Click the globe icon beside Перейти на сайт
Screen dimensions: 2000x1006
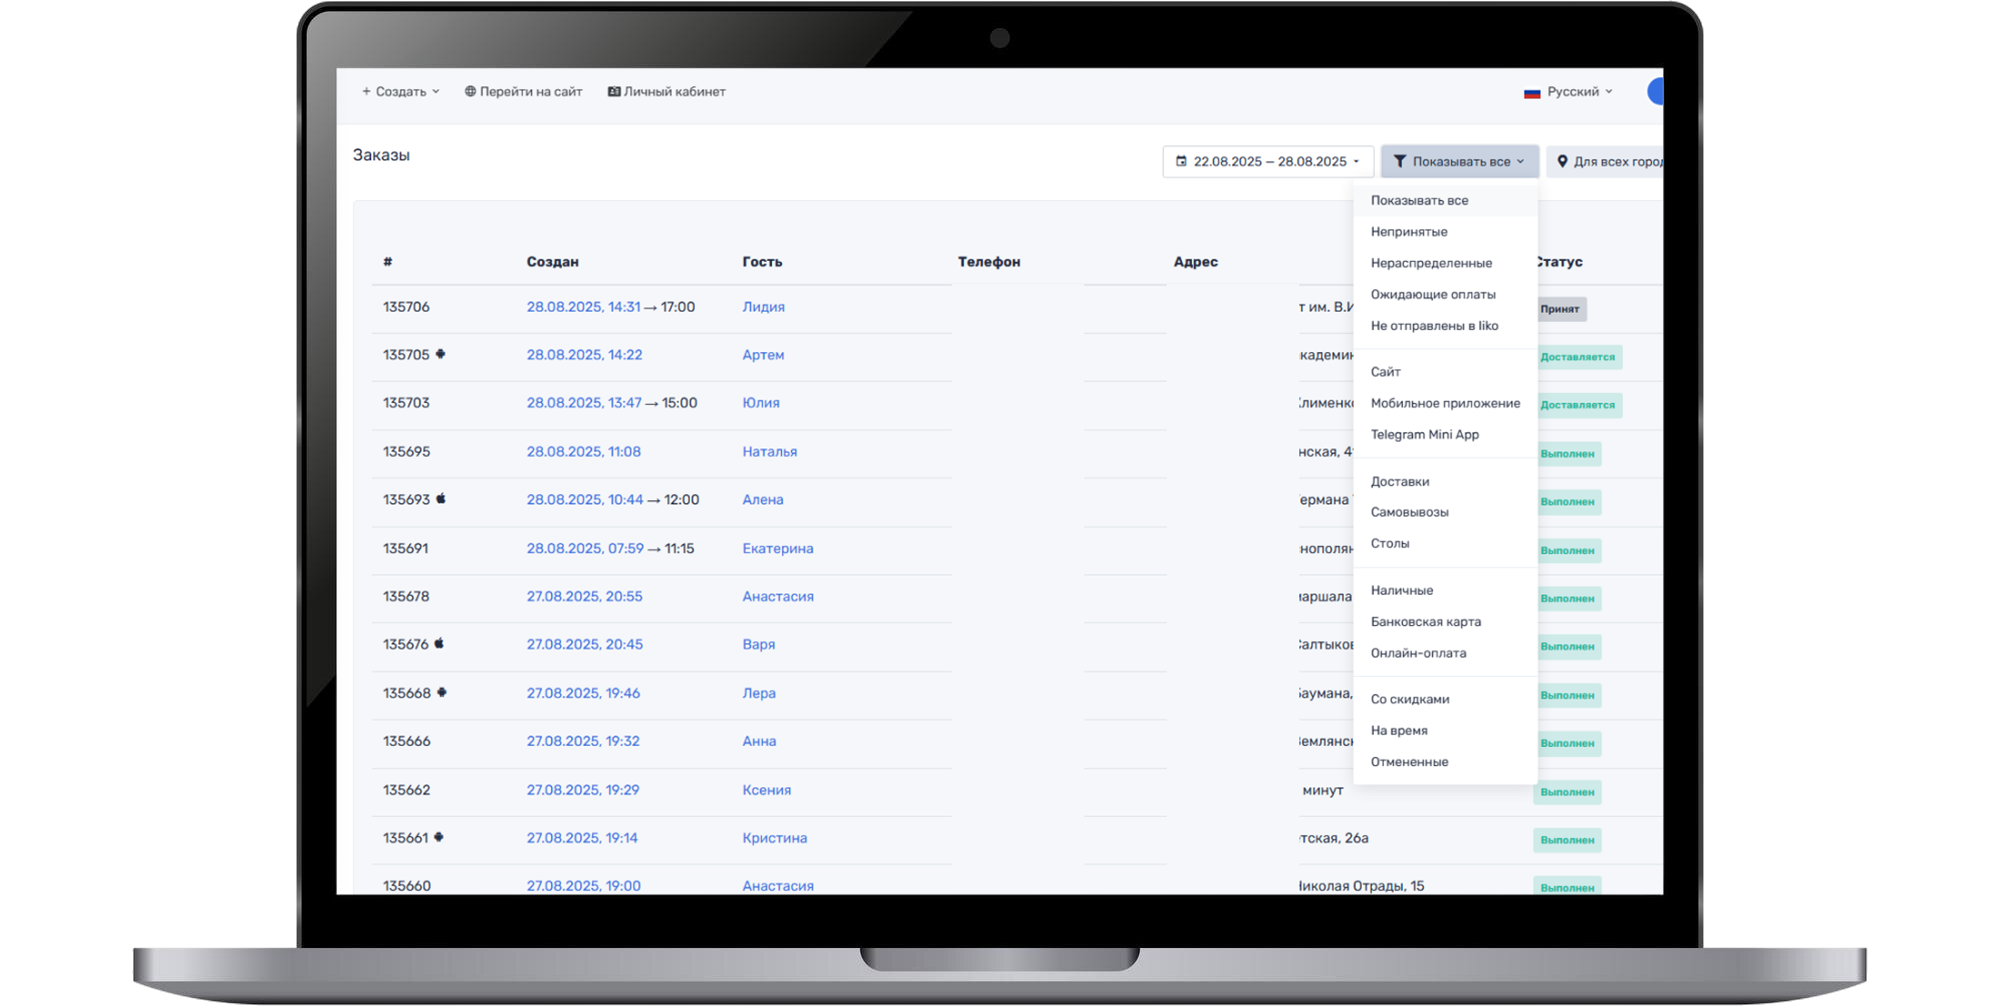click(x=470, y=92)
